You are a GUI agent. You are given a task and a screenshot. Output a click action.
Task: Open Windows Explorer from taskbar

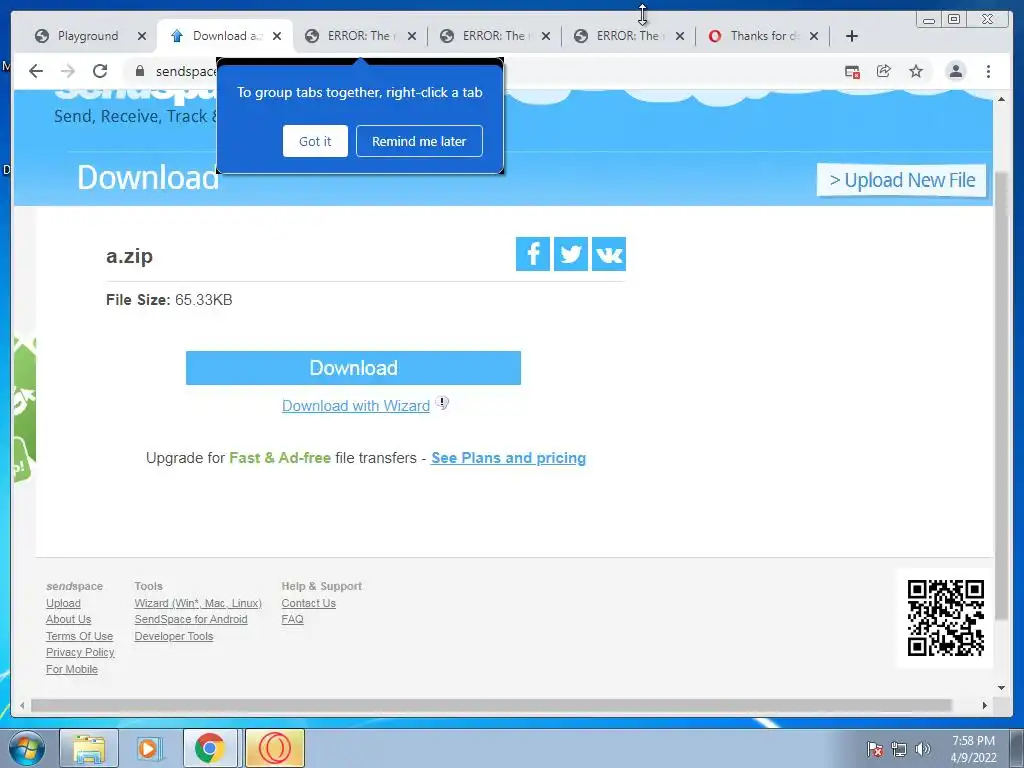pos(89,748)
